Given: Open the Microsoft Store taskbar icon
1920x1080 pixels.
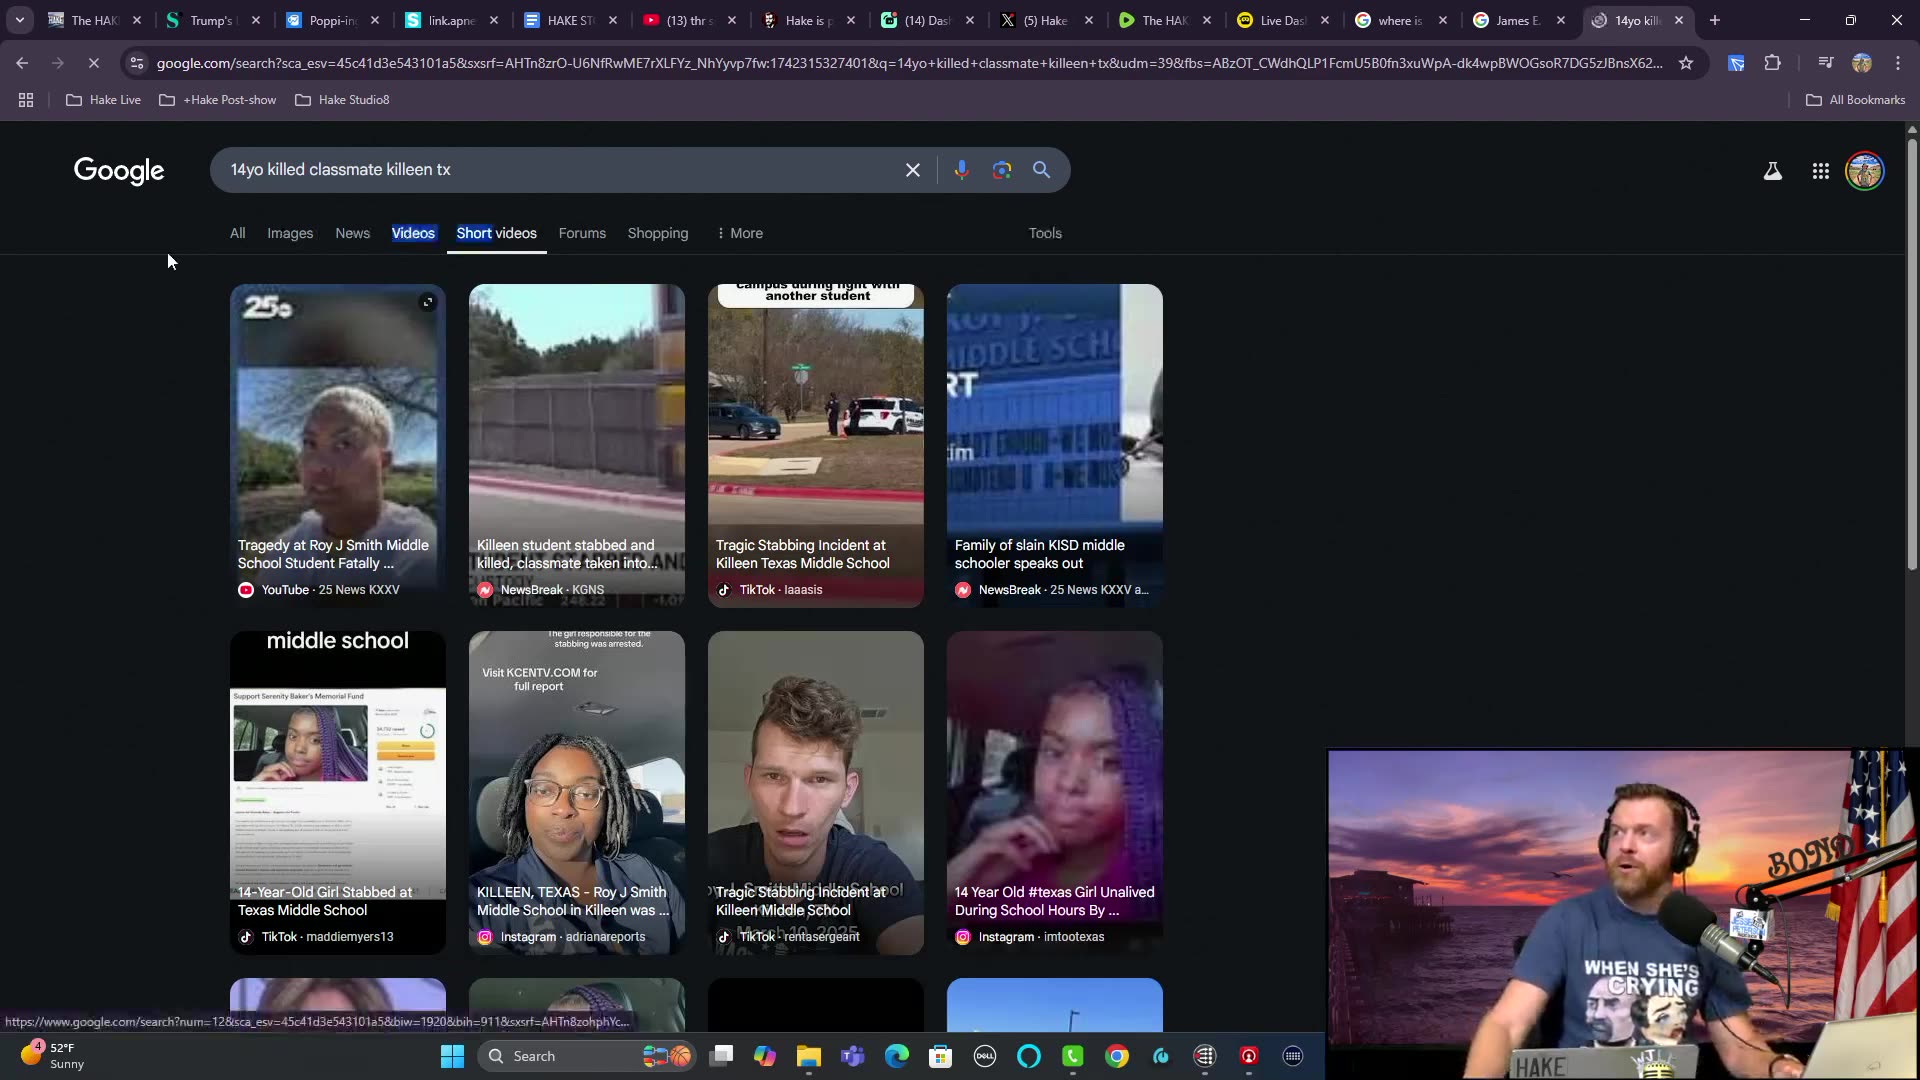Looking at the screenshot, I should coord(940,1056).
